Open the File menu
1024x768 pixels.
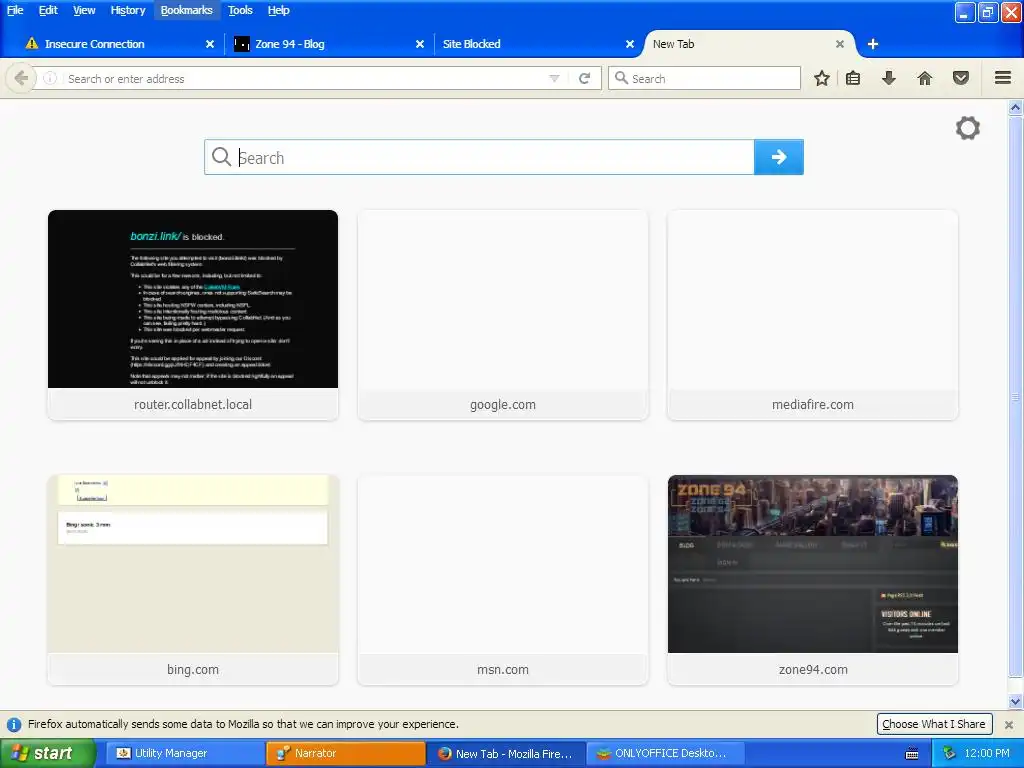(15, 10)
